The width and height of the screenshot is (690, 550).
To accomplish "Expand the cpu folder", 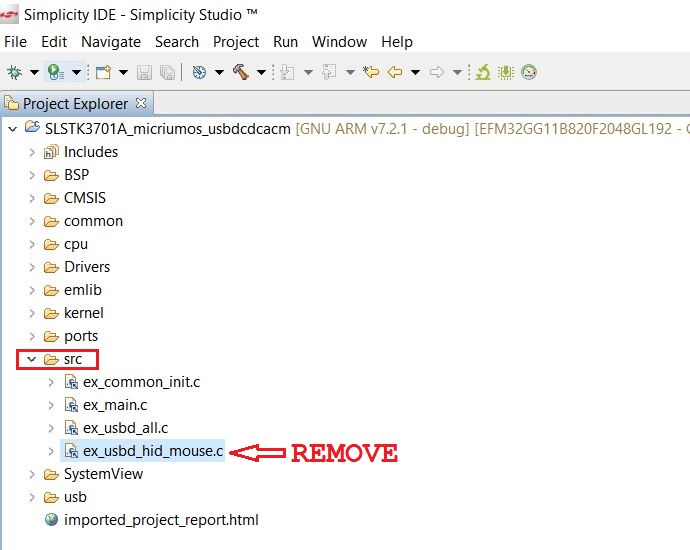I will pos(32,244).
